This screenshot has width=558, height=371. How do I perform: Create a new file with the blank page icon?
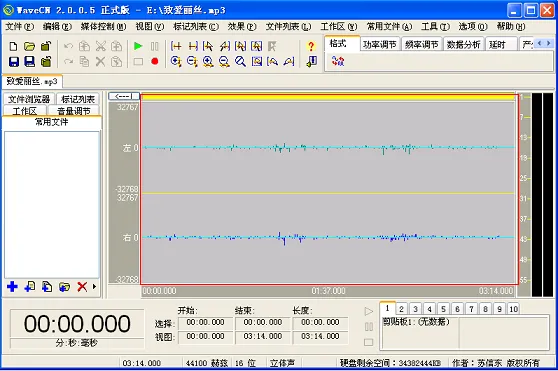[x=14, y=46]
